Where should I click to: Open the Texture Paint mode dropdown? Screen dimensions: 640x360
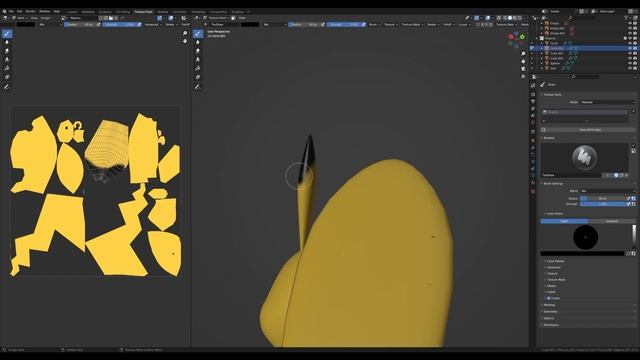(217, 18)
